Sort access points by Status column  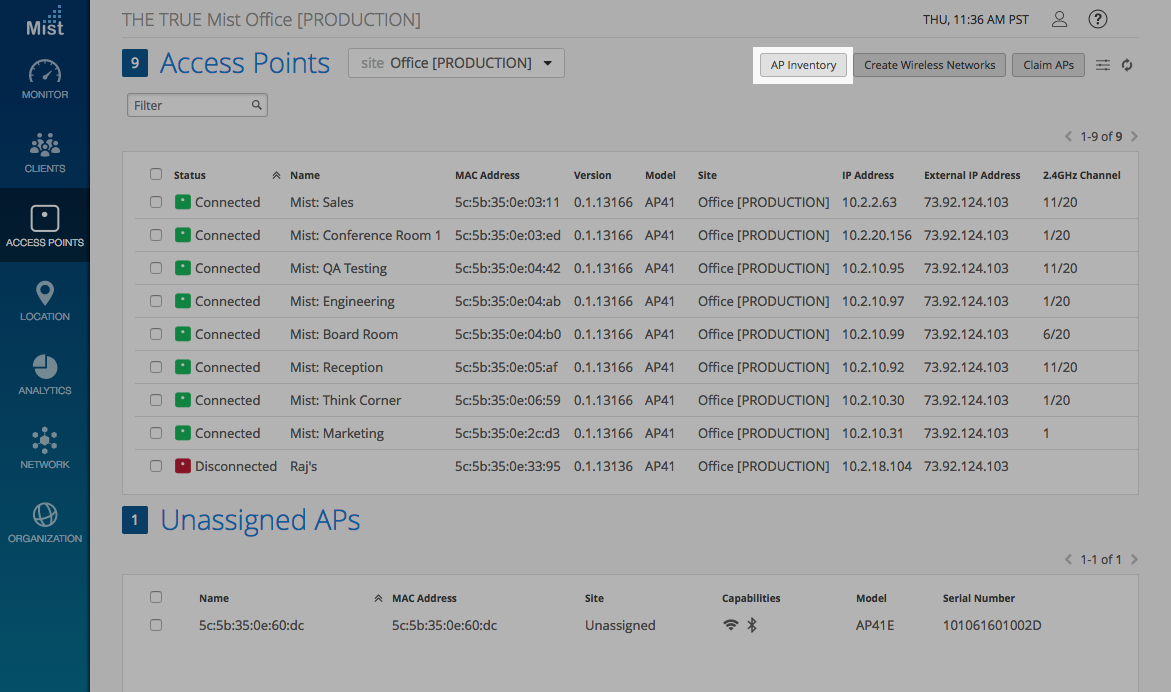coord(190,175)
